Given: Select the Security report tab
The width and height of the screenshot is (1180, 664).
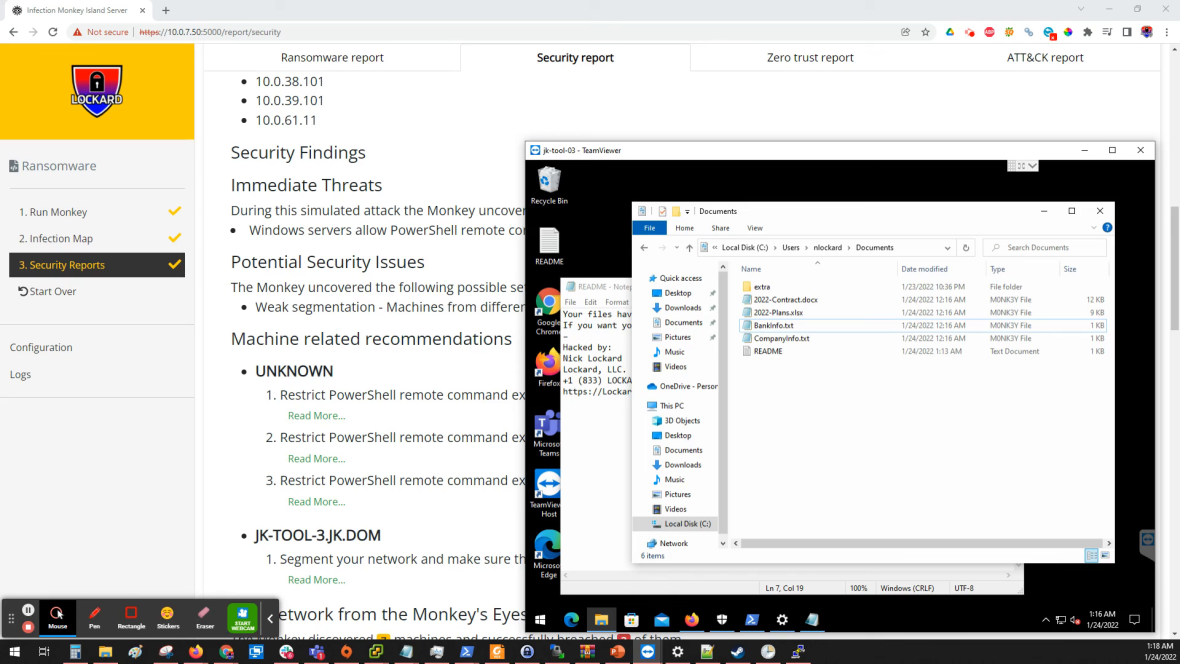Looking at the screenshot, I should (575, 57).
